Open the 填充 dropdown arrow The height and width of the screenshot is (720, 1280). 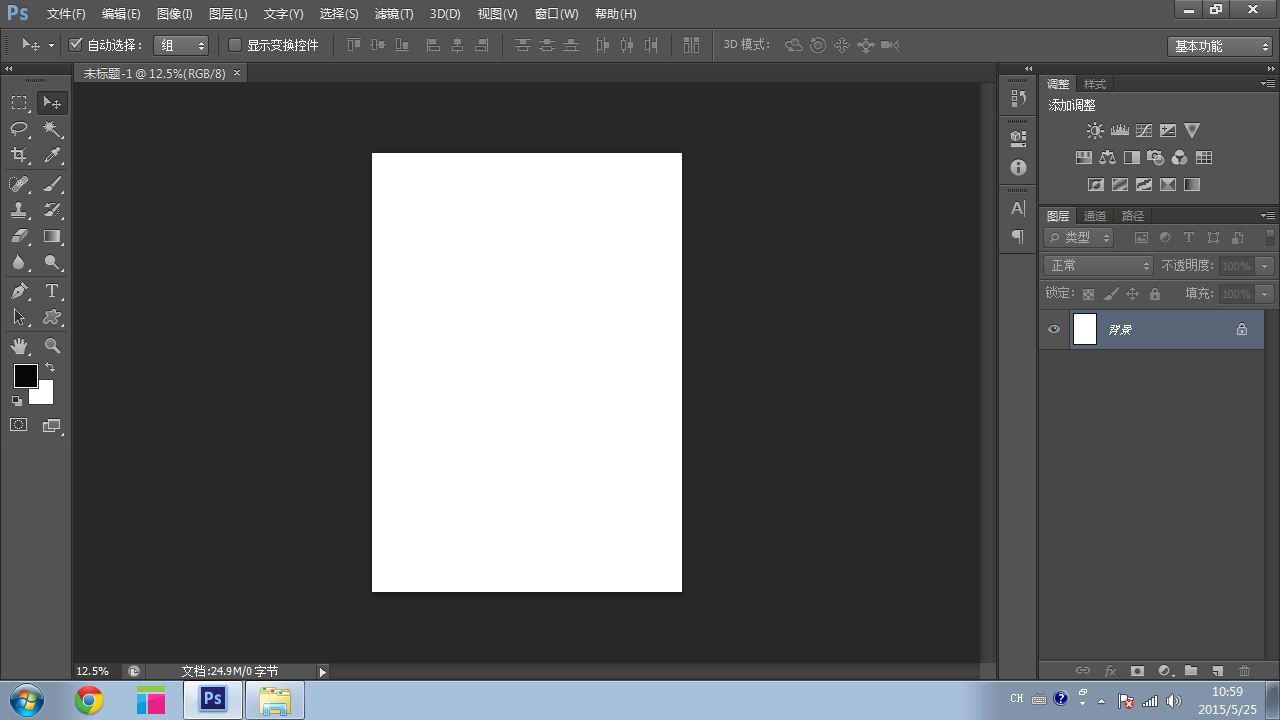[x=1265, y=294]
